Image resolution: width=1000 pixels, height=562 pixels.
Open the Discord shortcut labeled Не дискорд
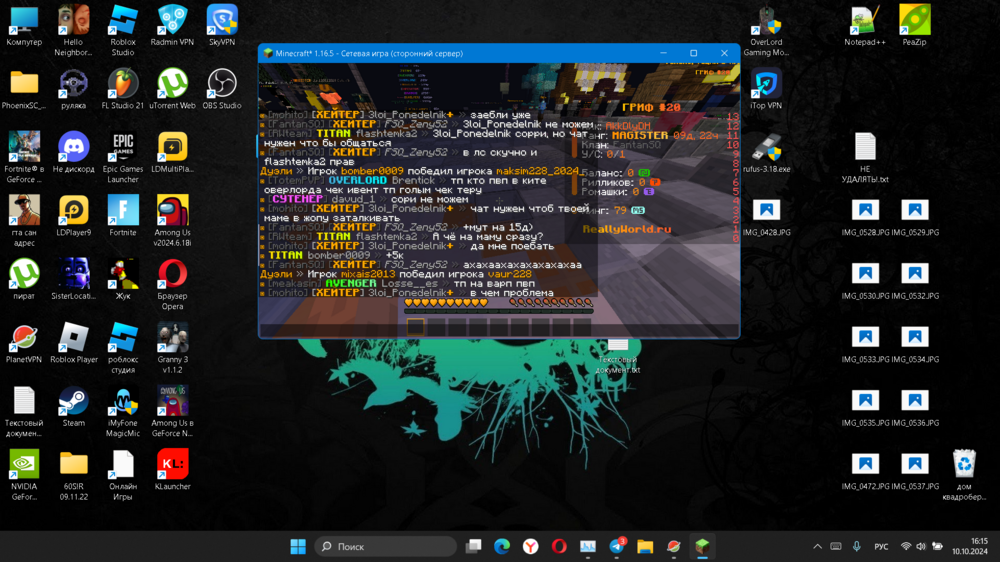pyautogui.click(x=73, y=152)
